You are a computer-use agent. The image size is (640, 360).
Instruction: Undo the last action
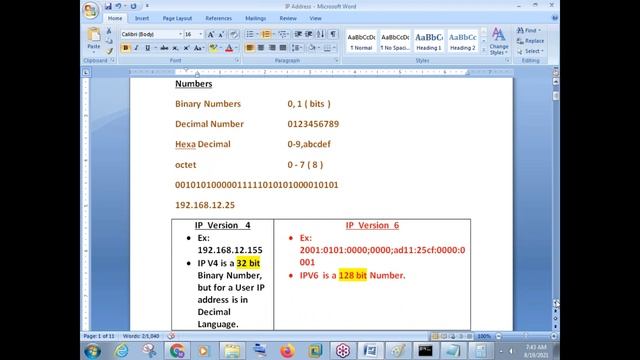tap(118, 6)
